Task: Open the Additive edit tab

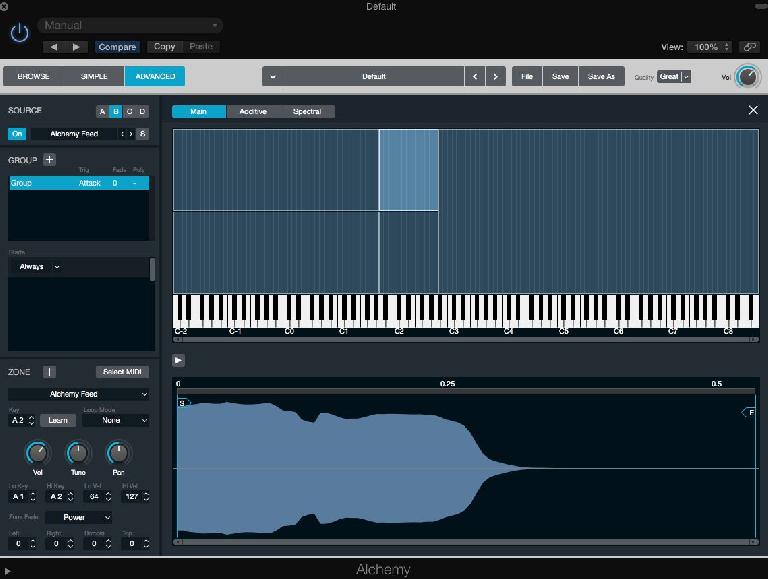Action: 253,112
